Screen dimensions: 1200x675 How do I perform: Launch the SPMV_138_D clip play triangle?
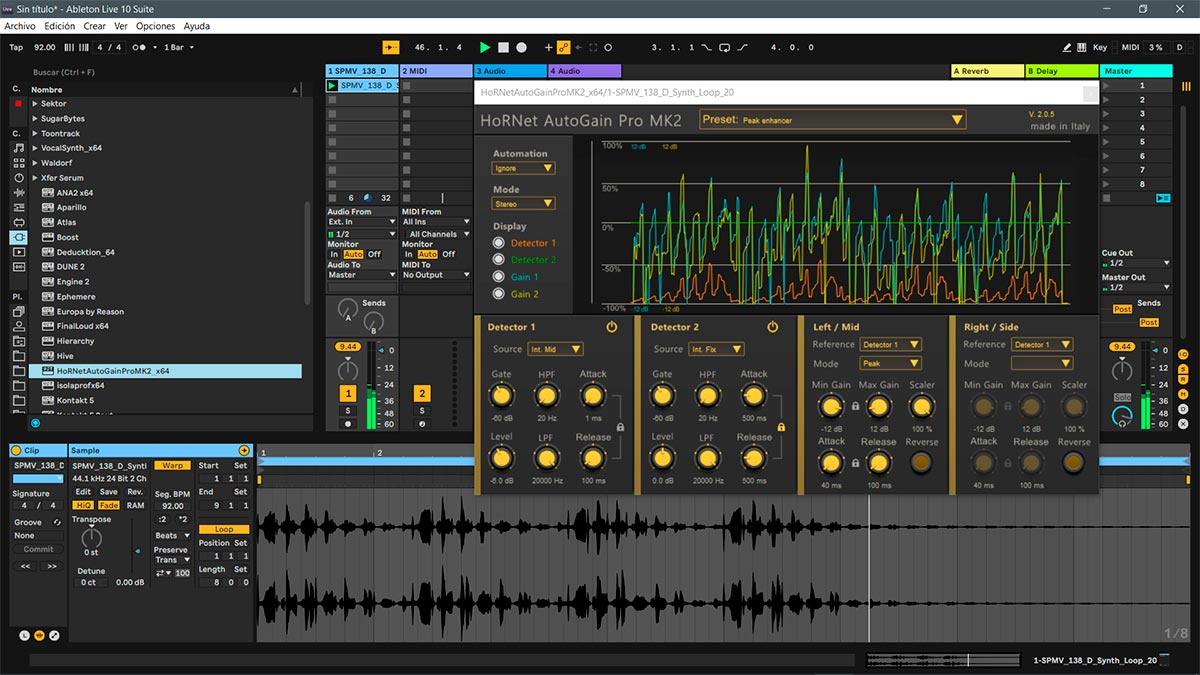click(x=333, y=86)
